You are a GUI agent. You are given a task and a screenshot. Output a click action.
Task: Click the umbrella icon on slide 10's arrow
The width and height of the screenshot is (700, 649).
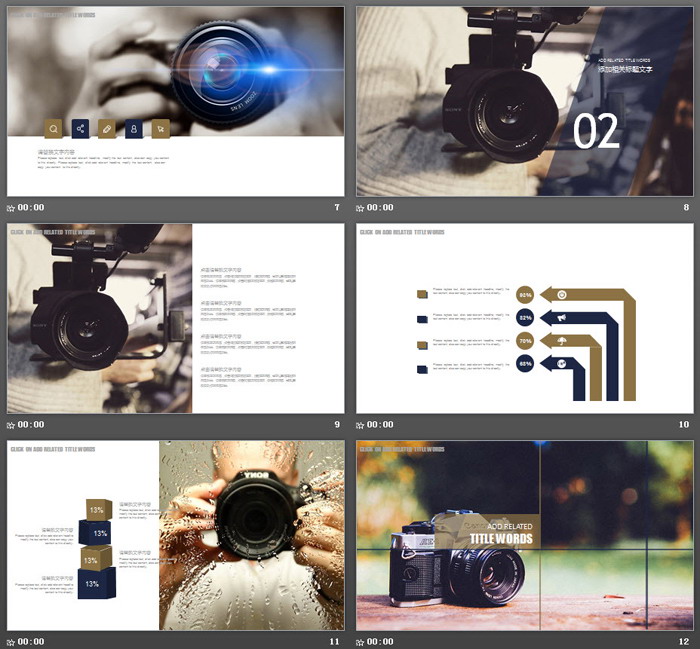click(562, 342)
